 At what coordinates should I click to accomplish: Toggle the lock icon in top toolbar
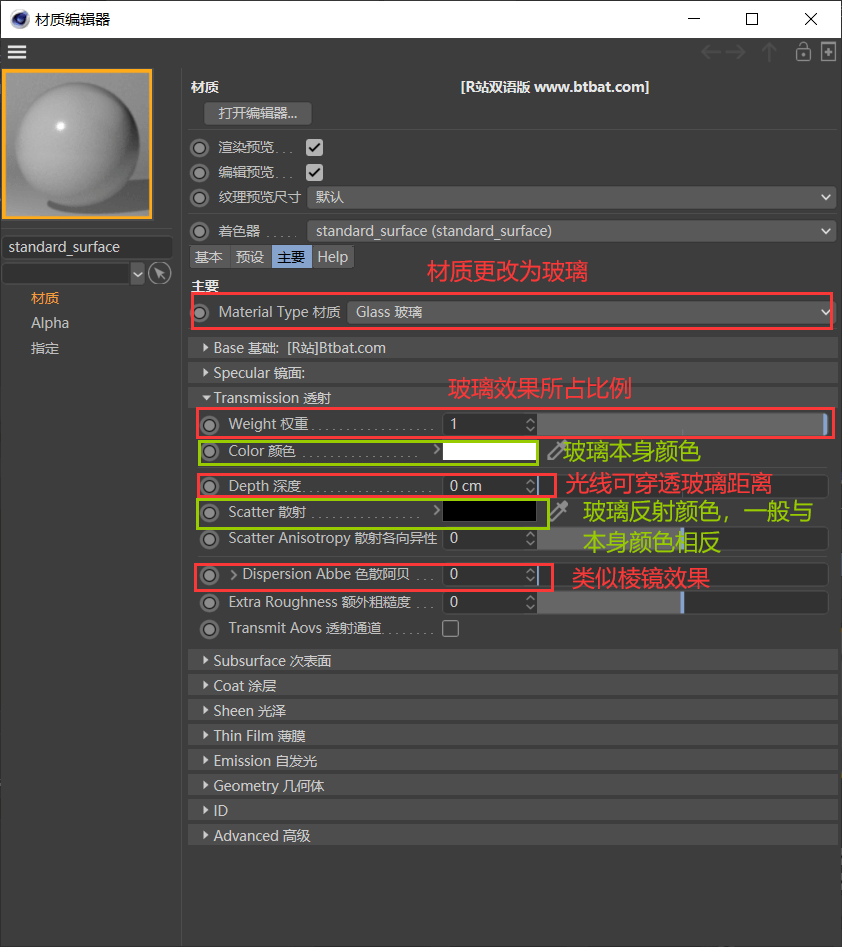(x=803, y=52)
